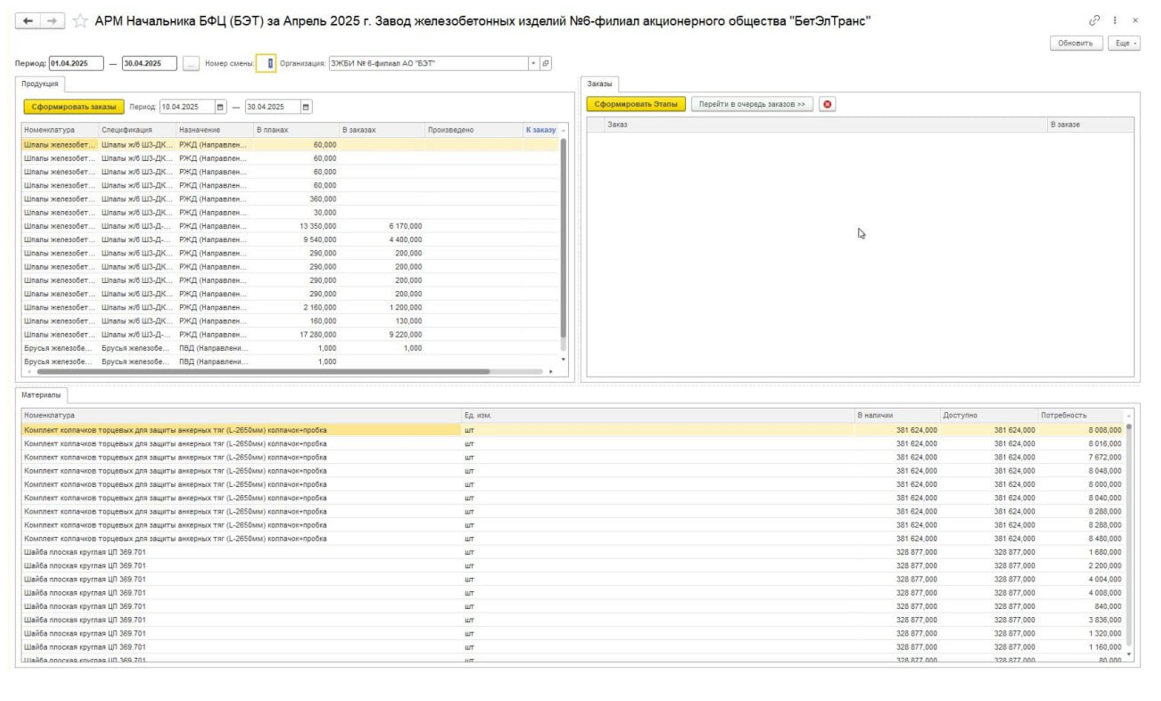Click the red delete icon in Заказы panel
This screenshot has height=701, width=1161.
[x=827, y=104]
